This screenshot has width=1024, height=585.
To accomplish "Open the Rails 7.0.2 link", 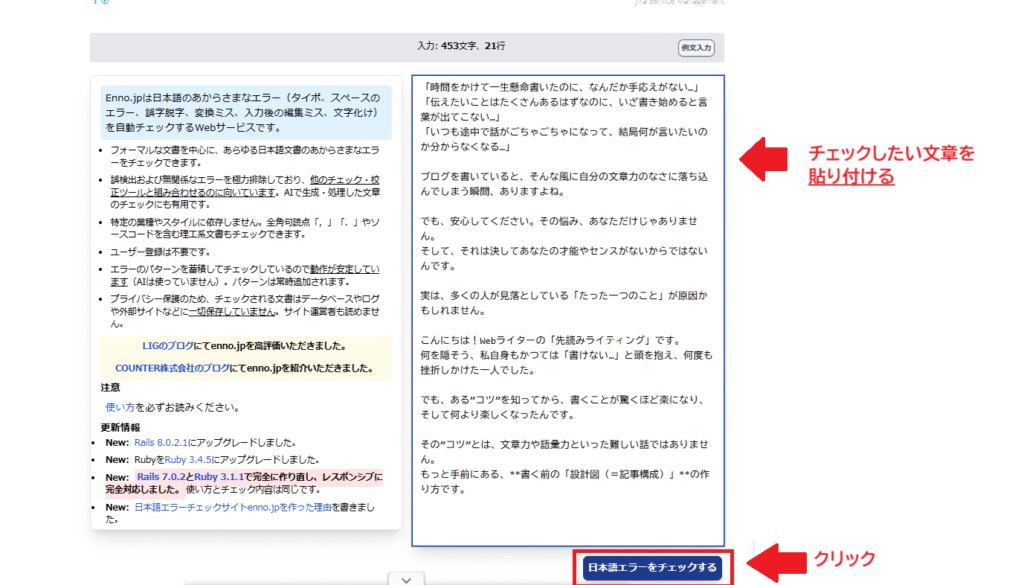I will 160,476.
